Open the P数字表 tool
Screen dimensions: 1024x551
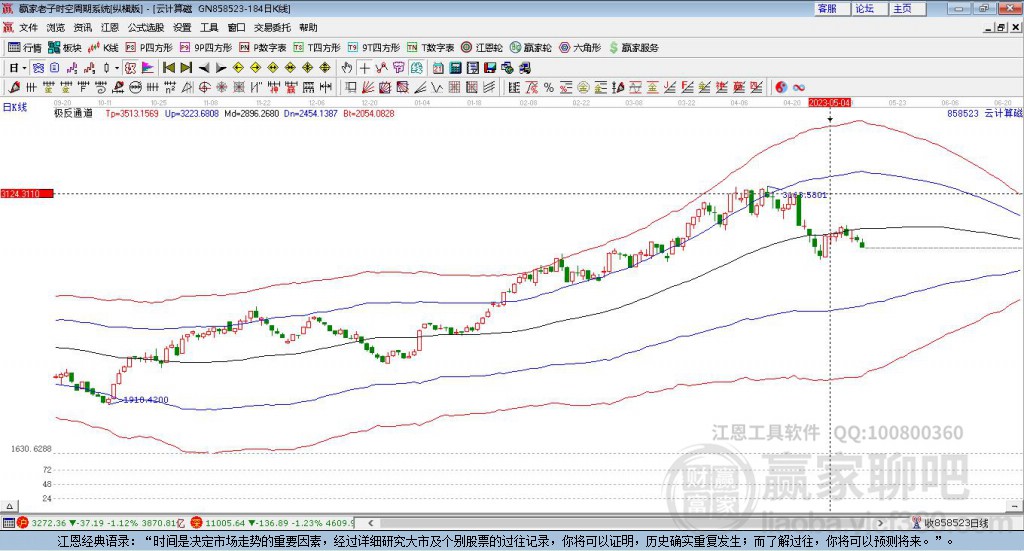(x=263, y=48)
